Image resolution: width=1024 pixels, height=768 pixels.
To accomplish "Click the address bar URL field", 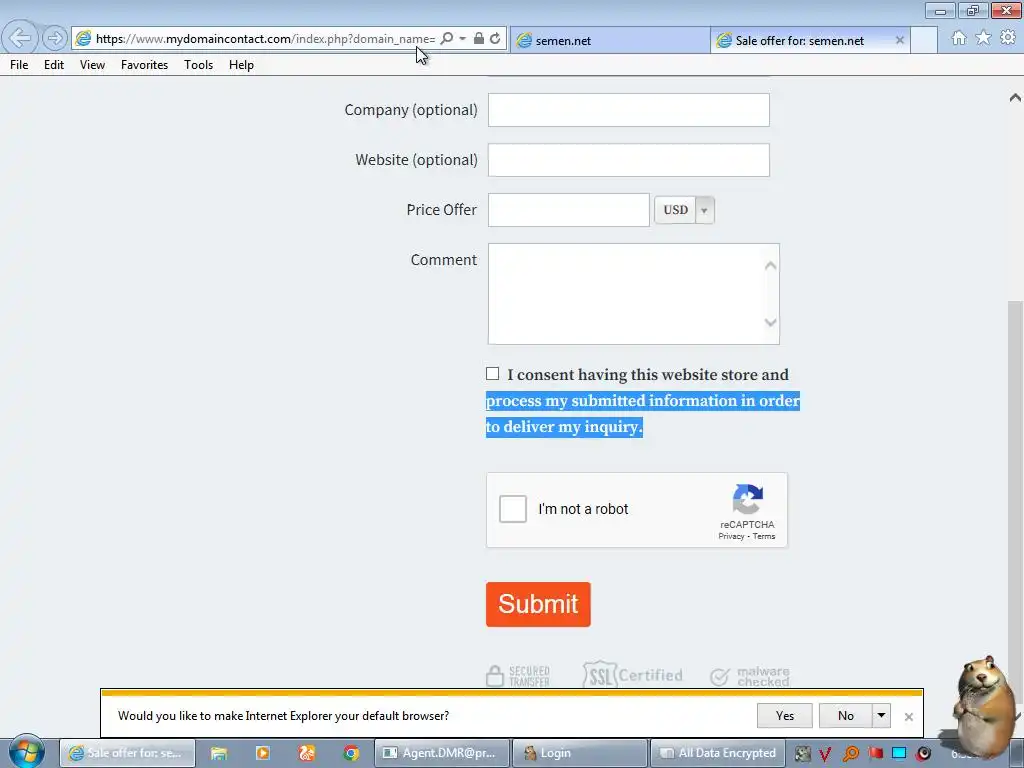I will [x=265, y=39].
